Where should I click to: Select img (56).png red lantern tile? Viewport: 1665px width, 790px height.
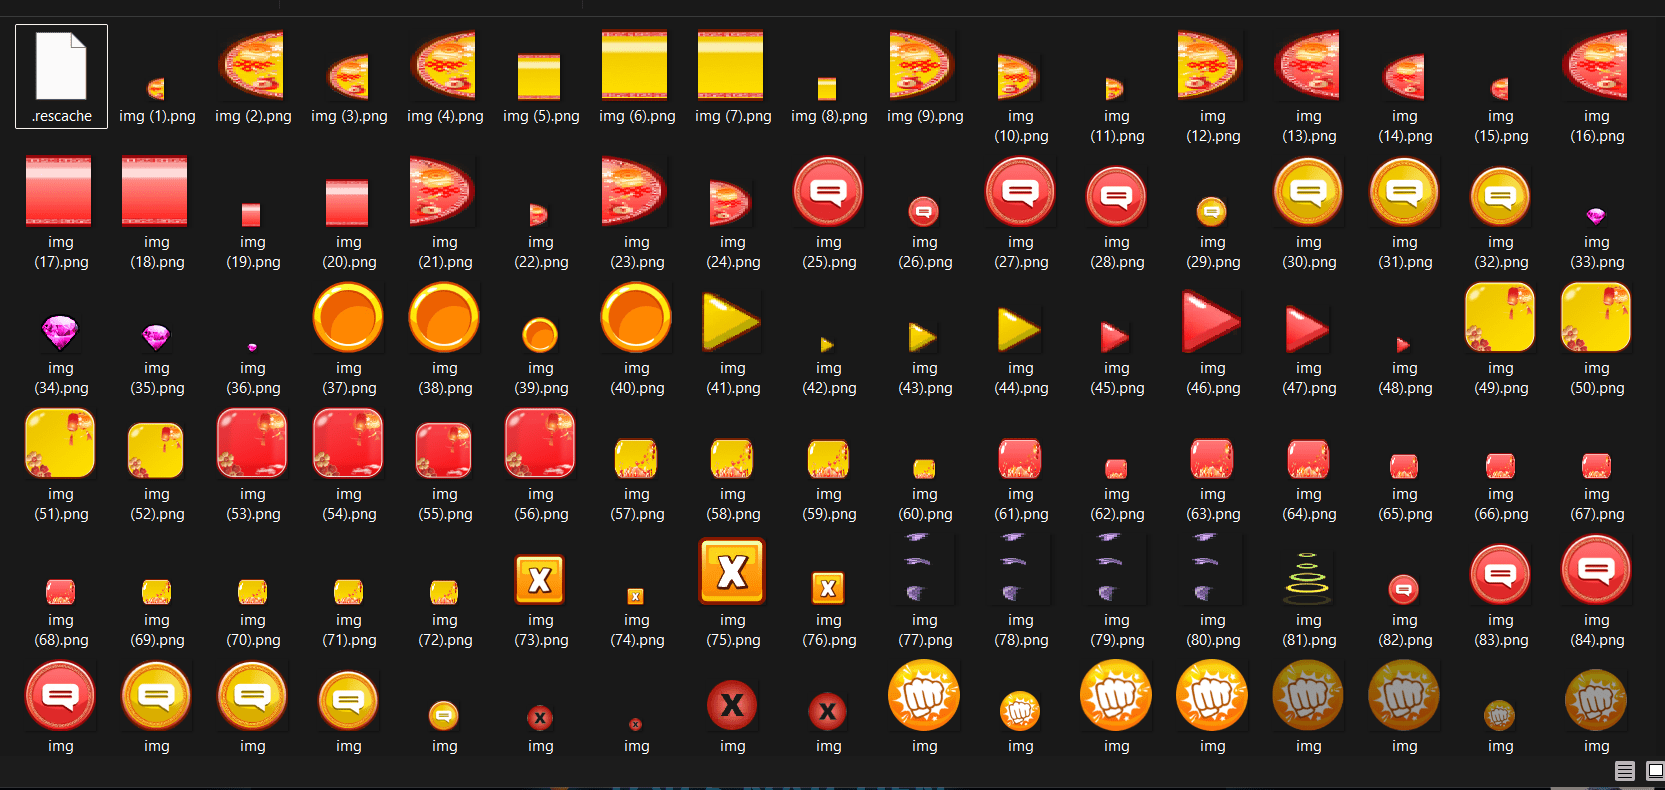tap(540, 443)
